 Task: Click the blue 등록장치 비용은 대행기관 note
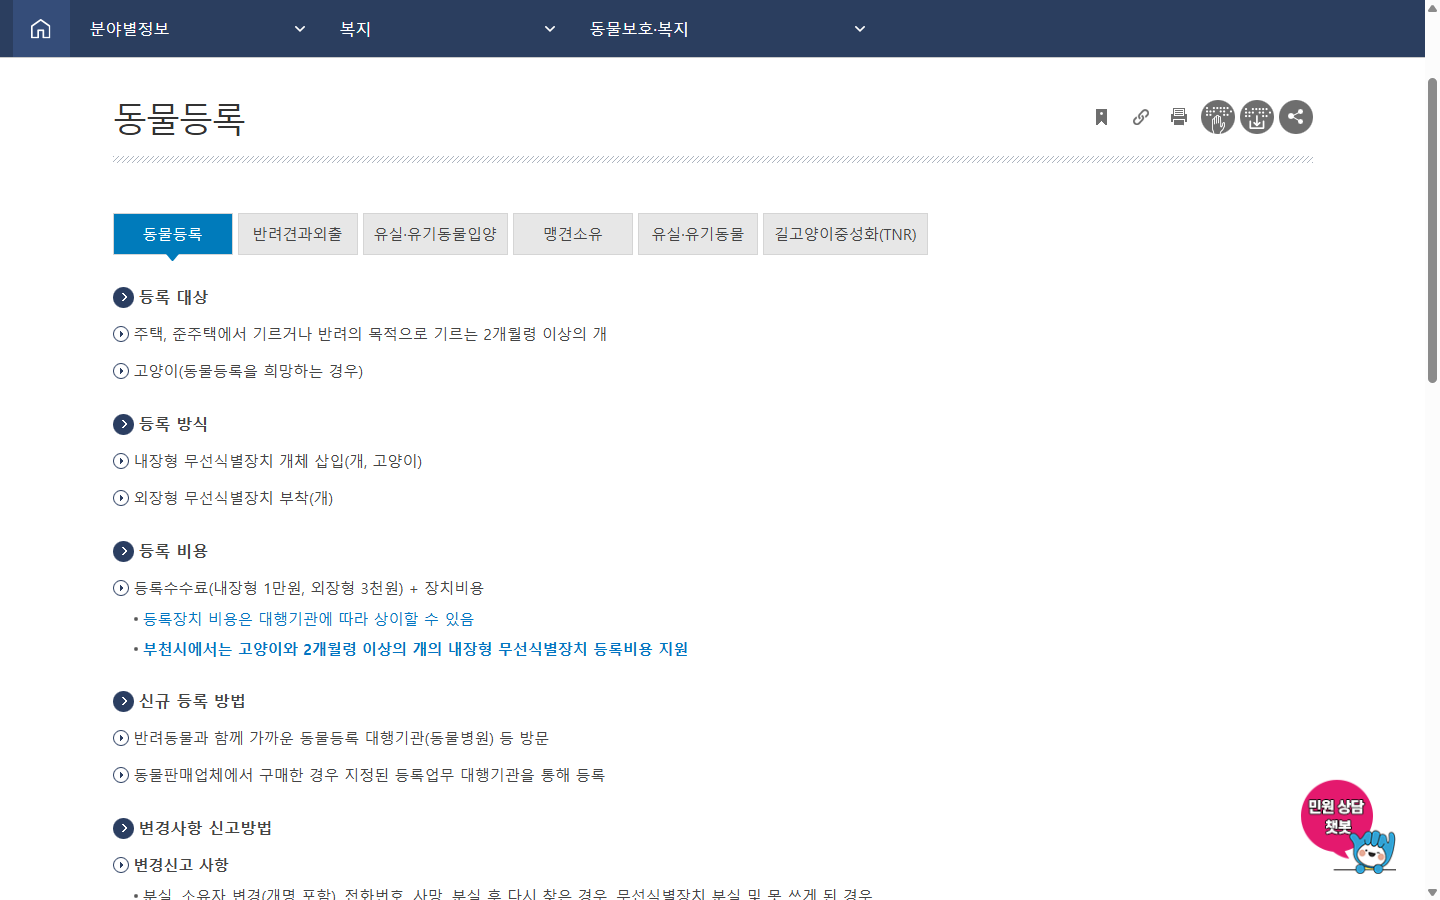click(x=308, y=619)
